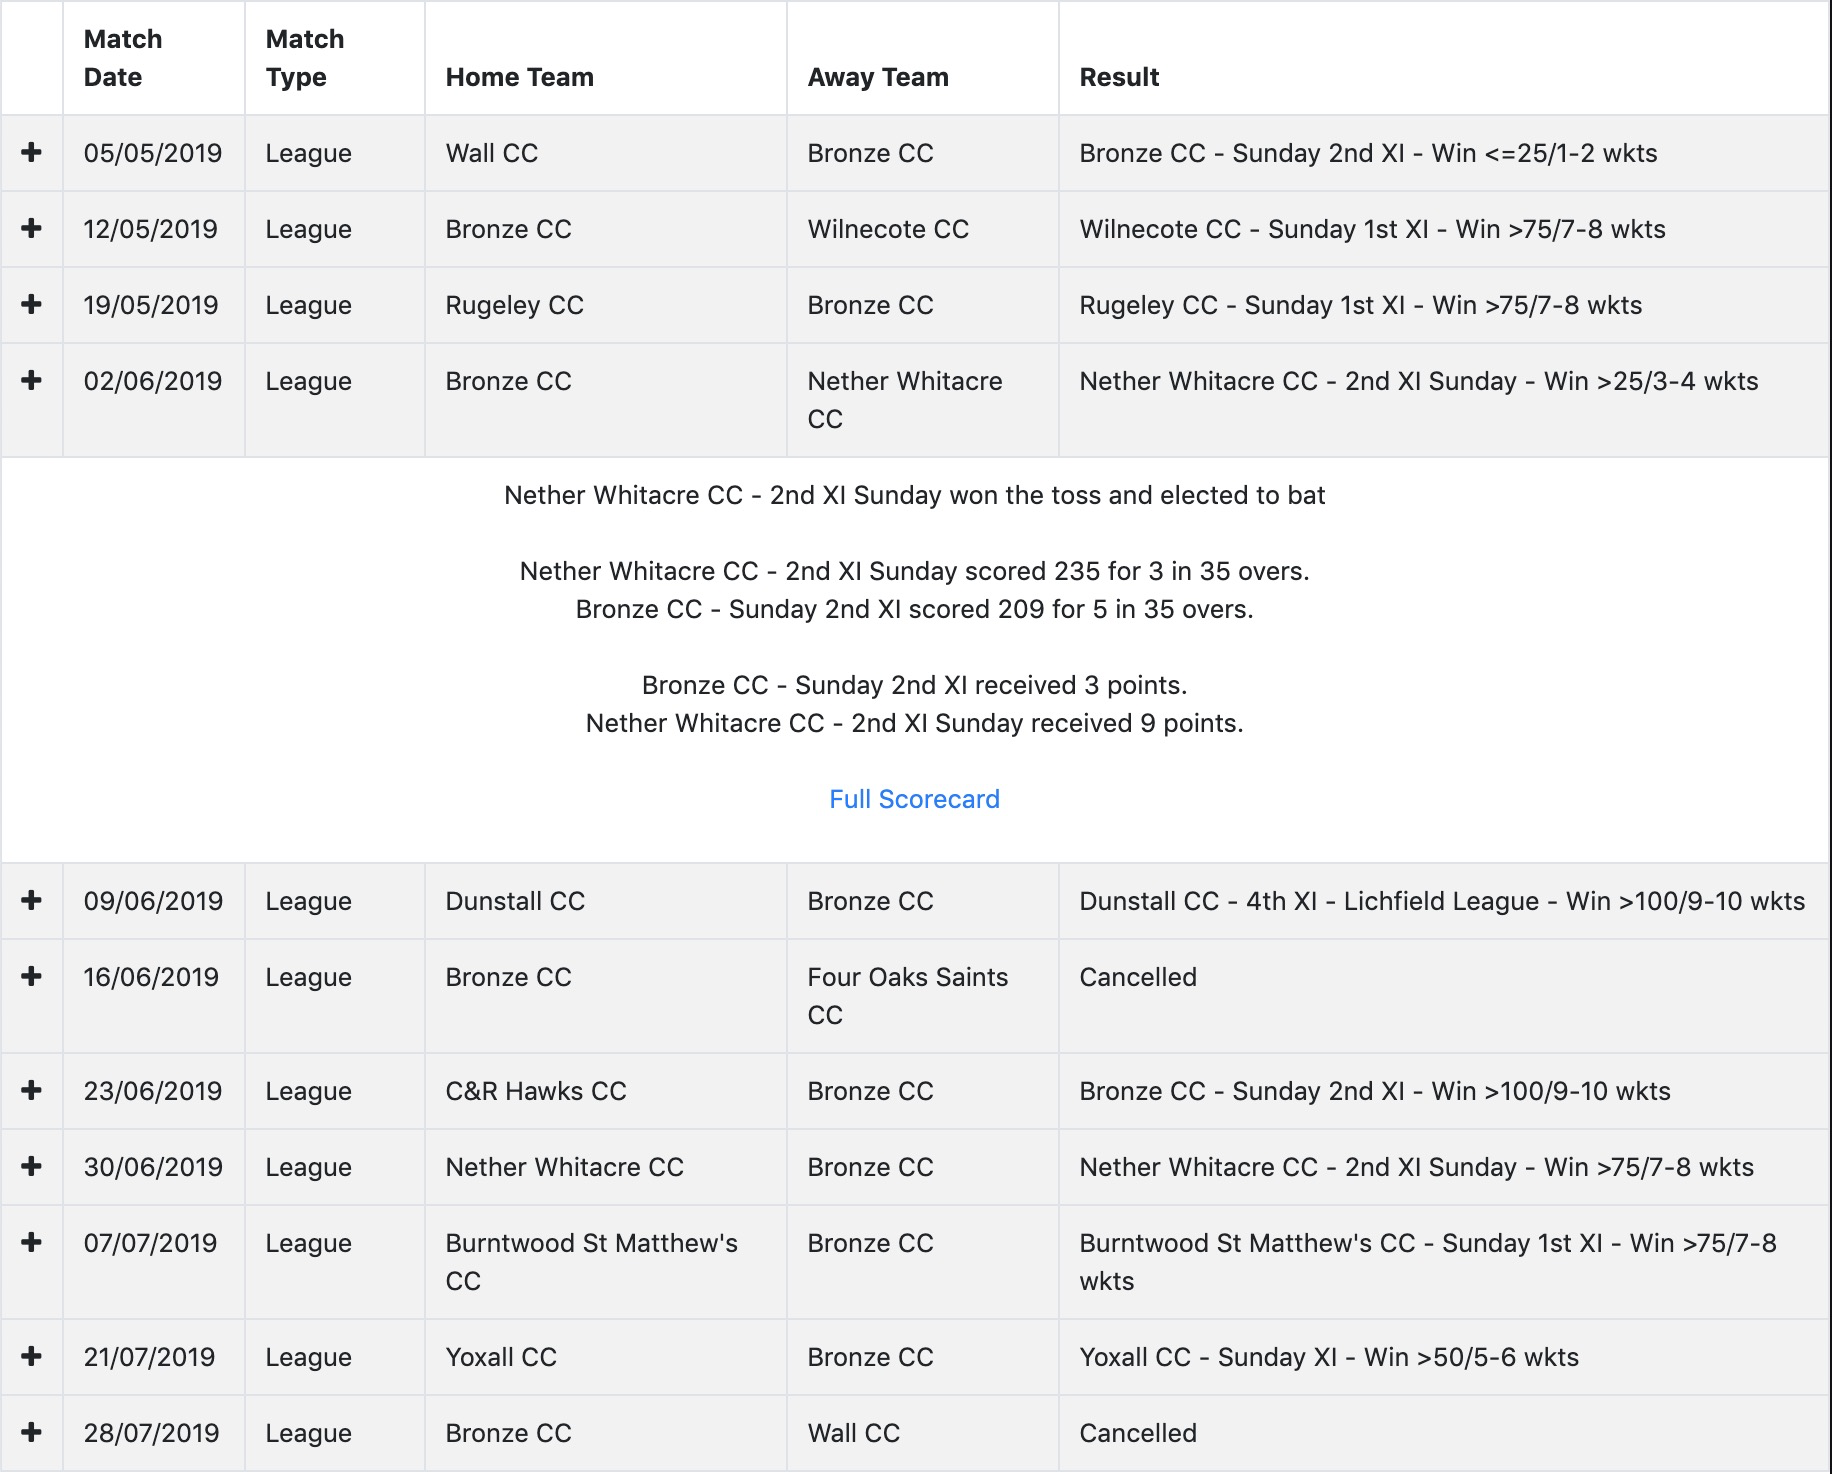This screenshot has width=1832, height=1474.
Task: Expand the 23/06/2019 C&R Hawks match row
Action: click(x=32, y=1090)
